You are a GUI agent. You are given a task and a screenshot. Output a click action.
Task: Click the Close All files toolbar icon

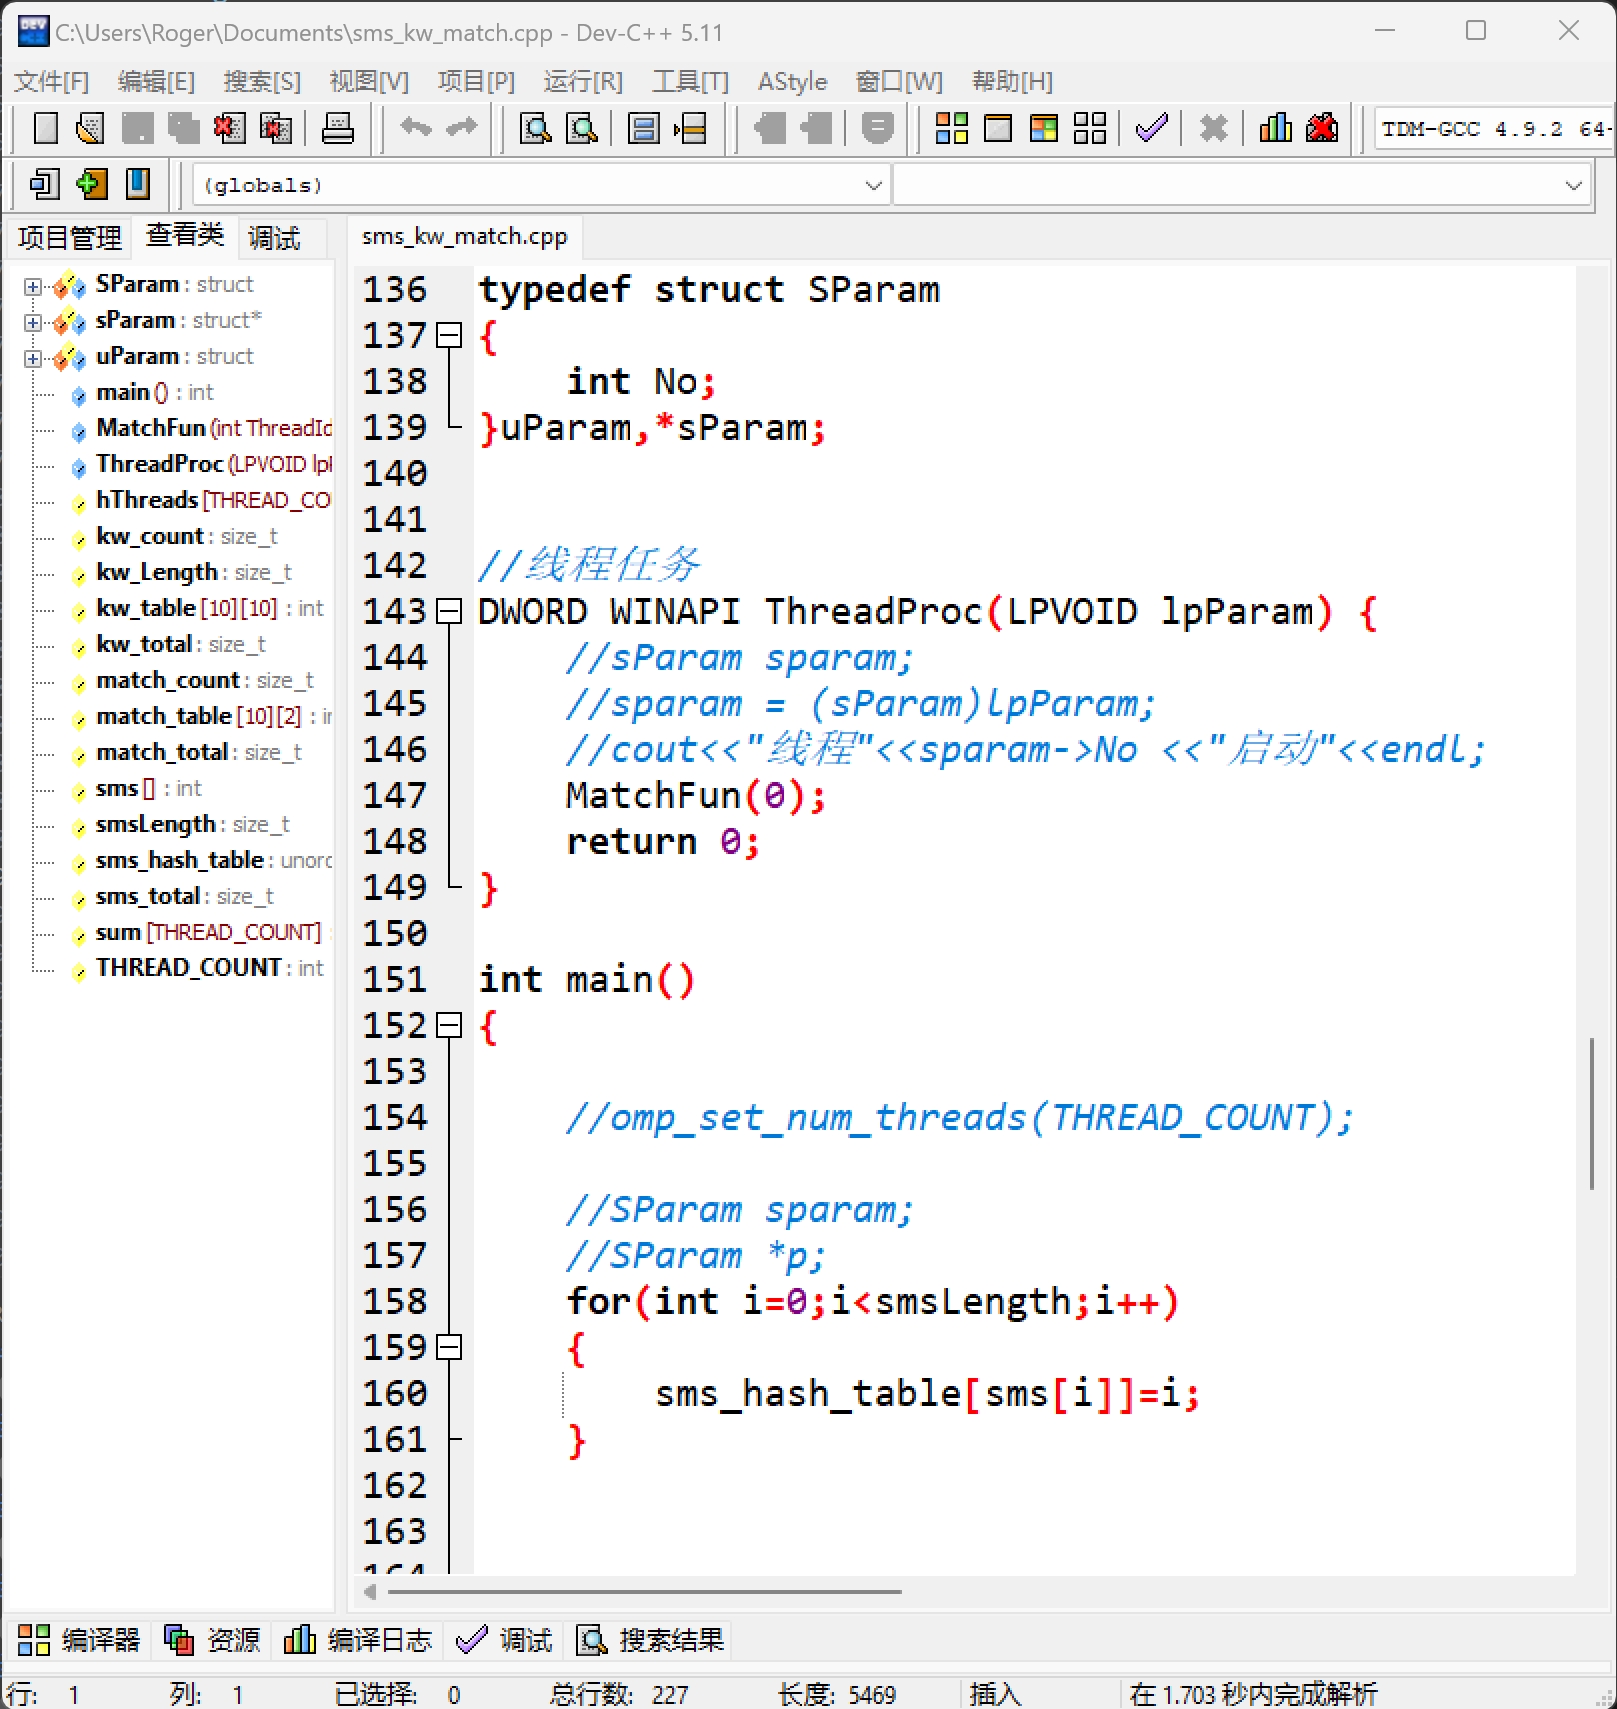click(275, 128)
